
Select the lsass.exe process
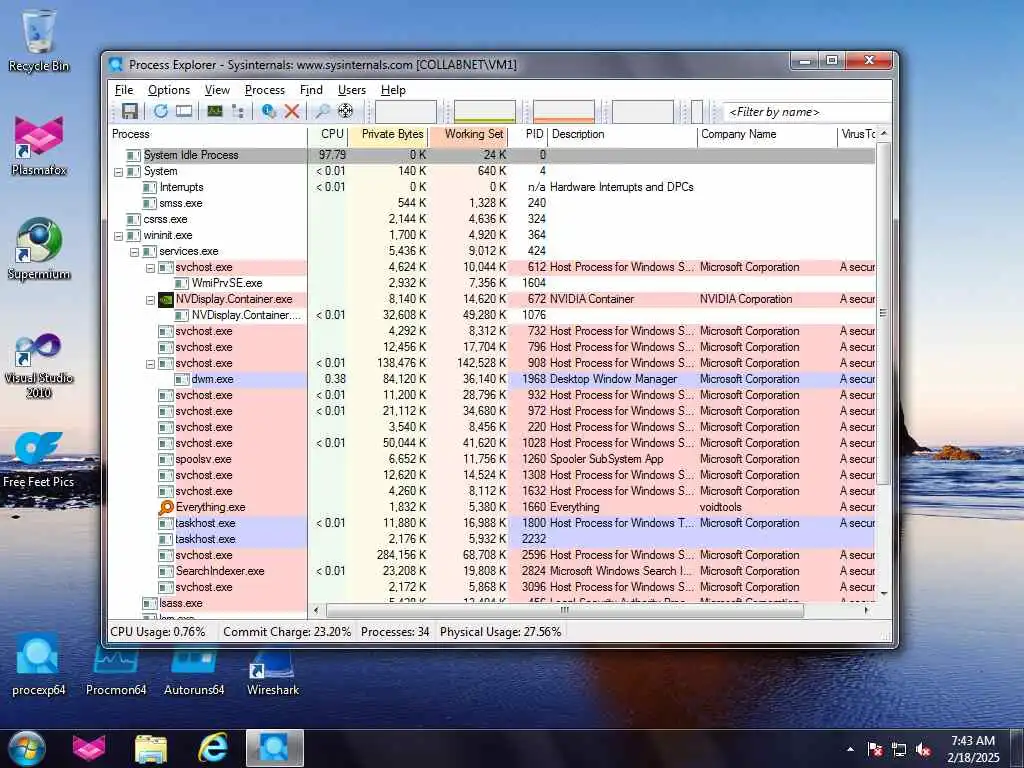(x=491, y=603)
